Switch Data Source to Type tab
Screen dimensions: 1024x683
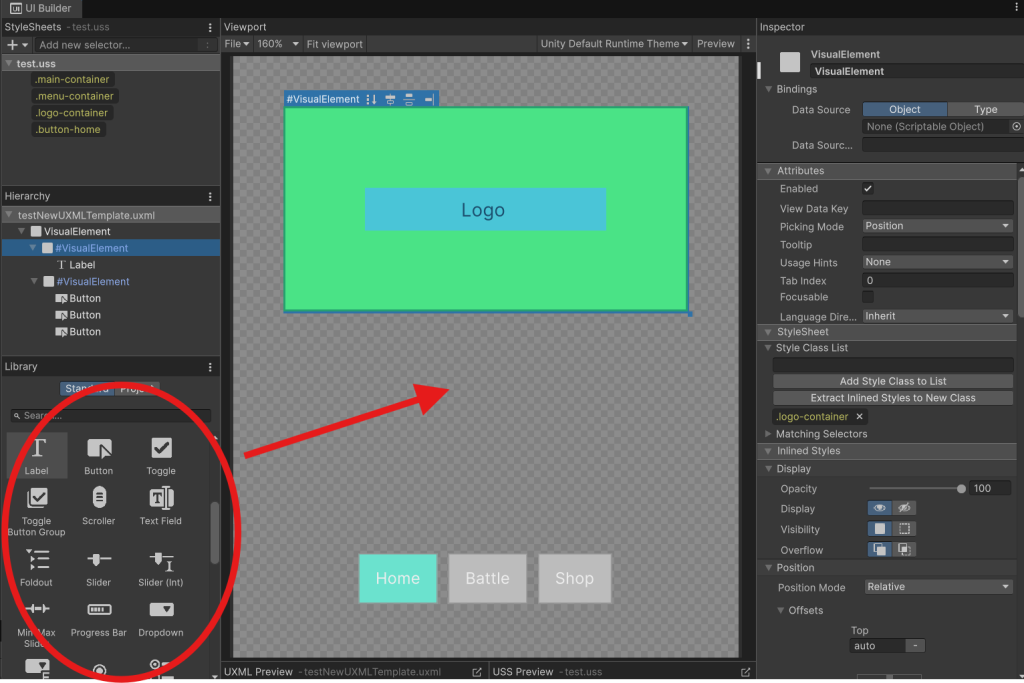985,110
